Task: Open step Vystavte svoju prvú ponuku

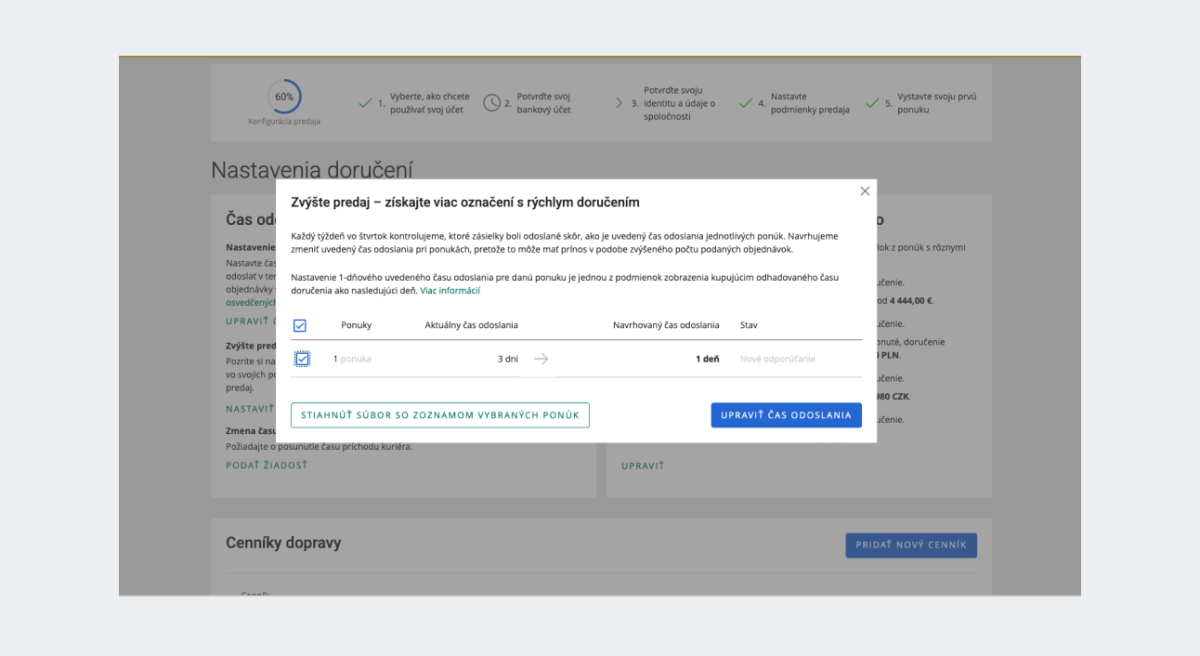Action: [937, 103]
